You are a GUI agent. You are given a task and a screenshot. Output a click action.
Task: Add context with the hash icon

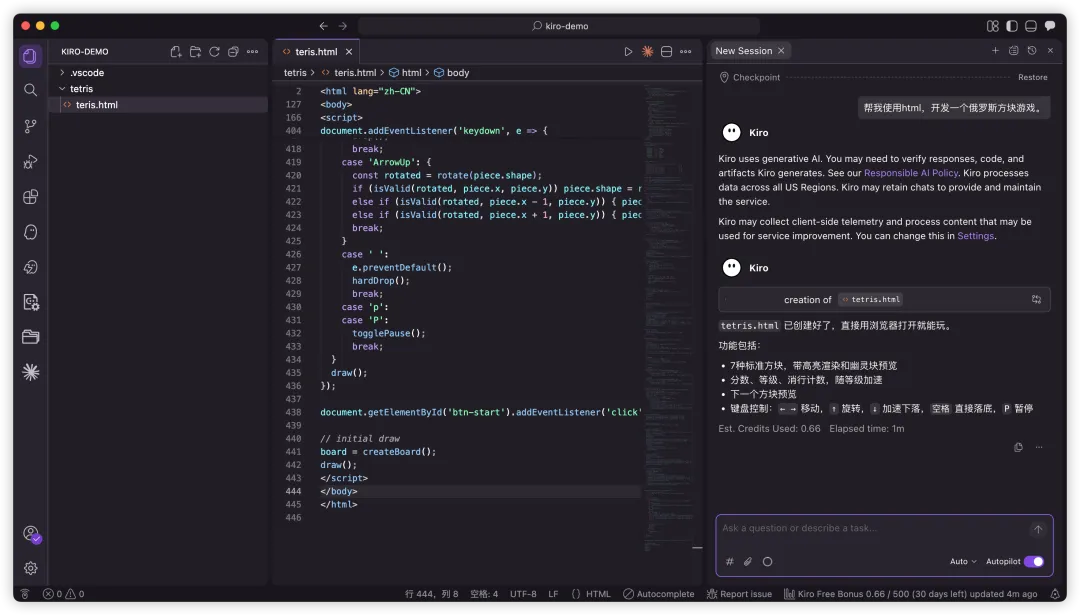(x=729, y=561)
